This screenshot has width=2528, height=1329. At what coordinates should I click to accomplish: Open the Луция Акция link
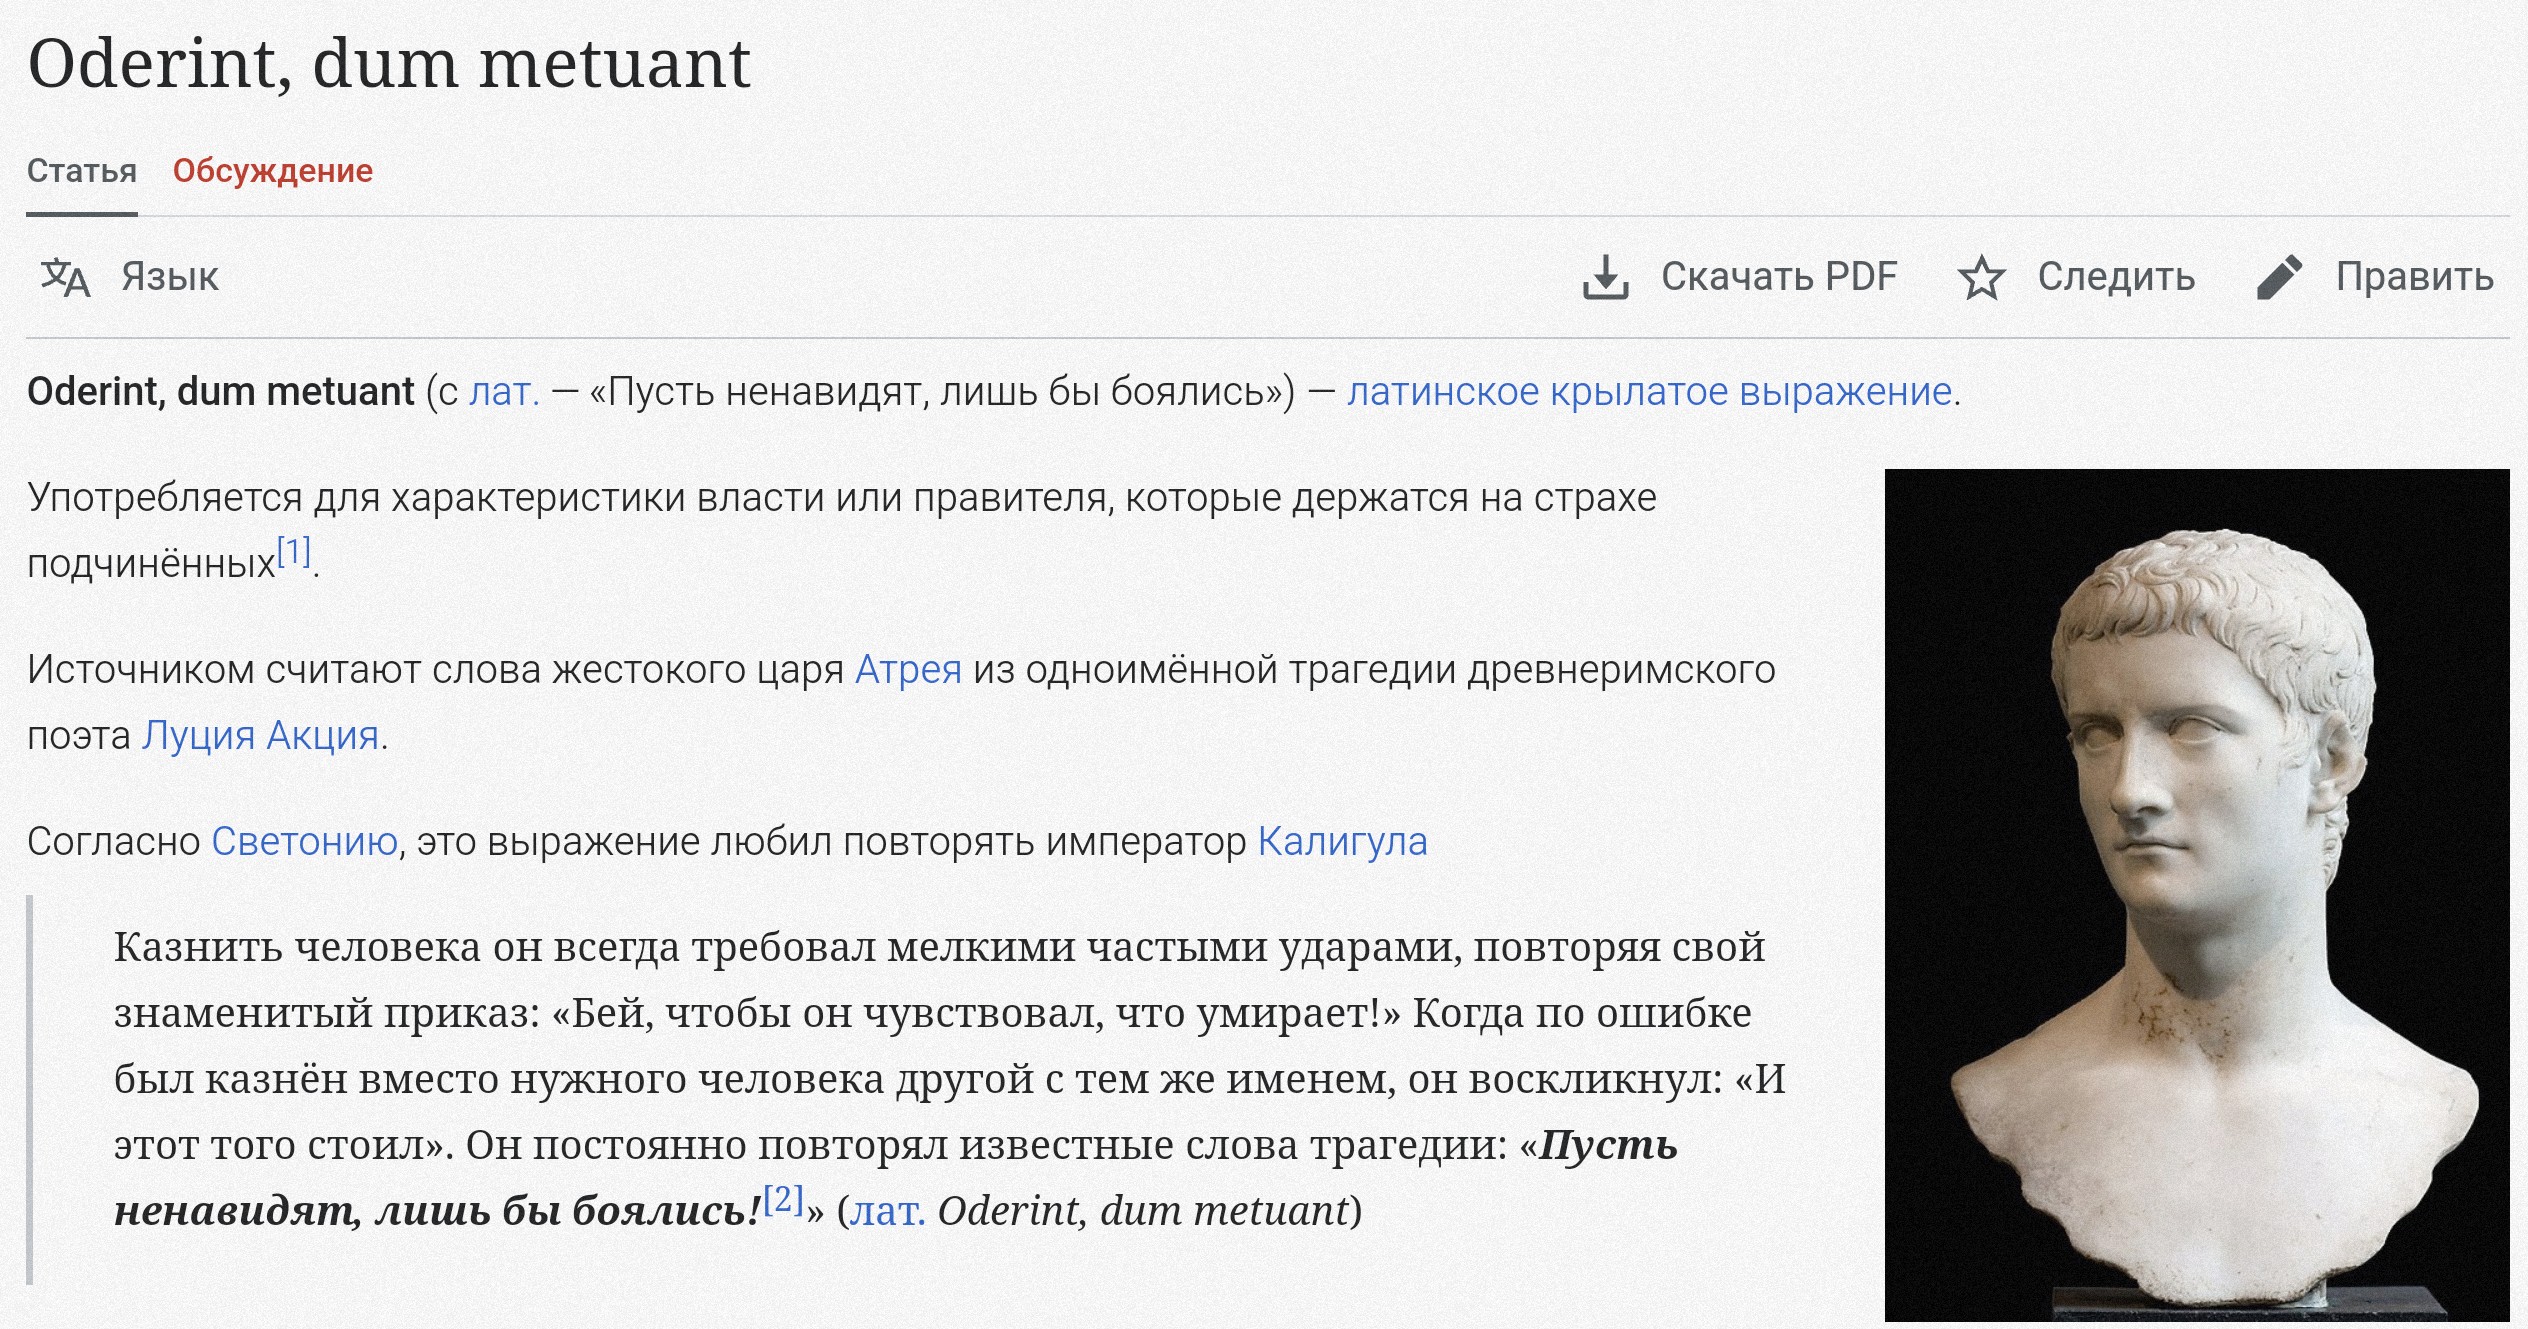pos(260,736)
